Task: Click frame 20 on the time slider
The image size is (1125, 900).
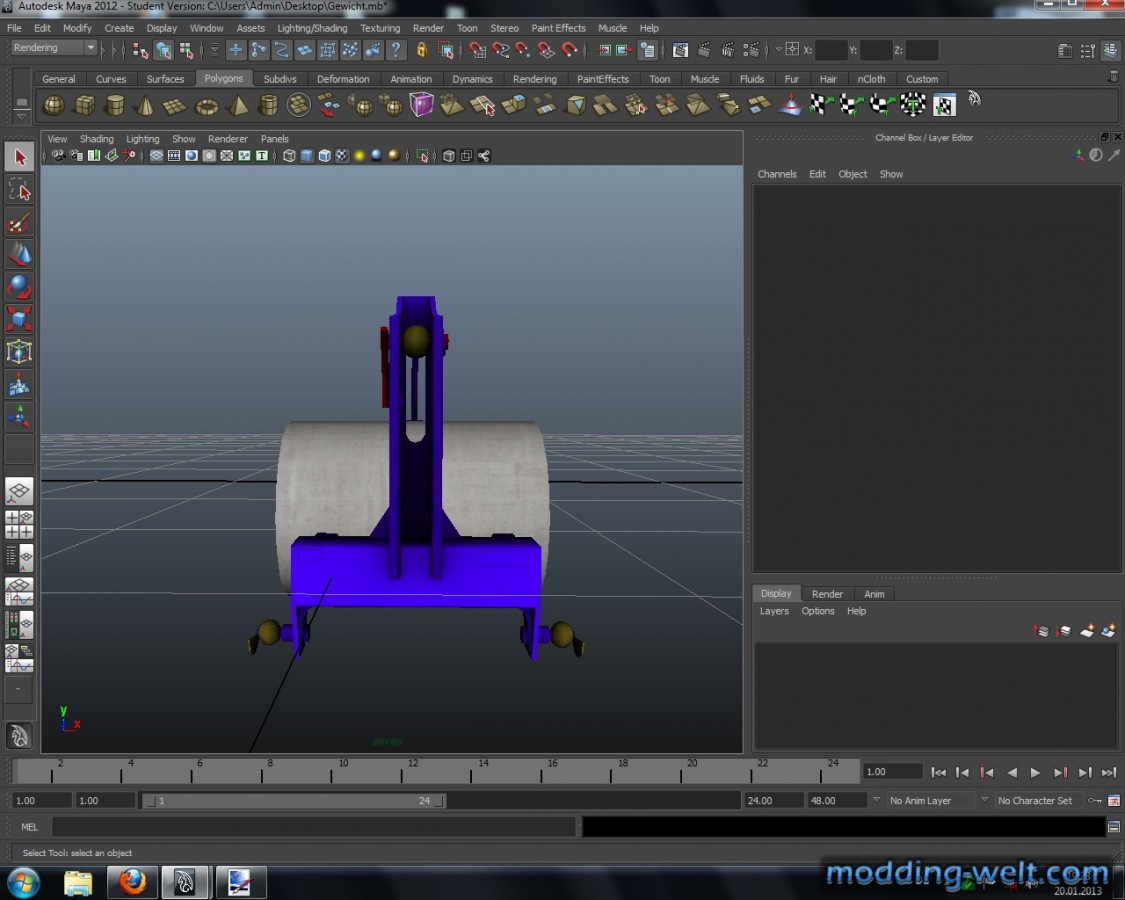Action: tap(692, 772)
